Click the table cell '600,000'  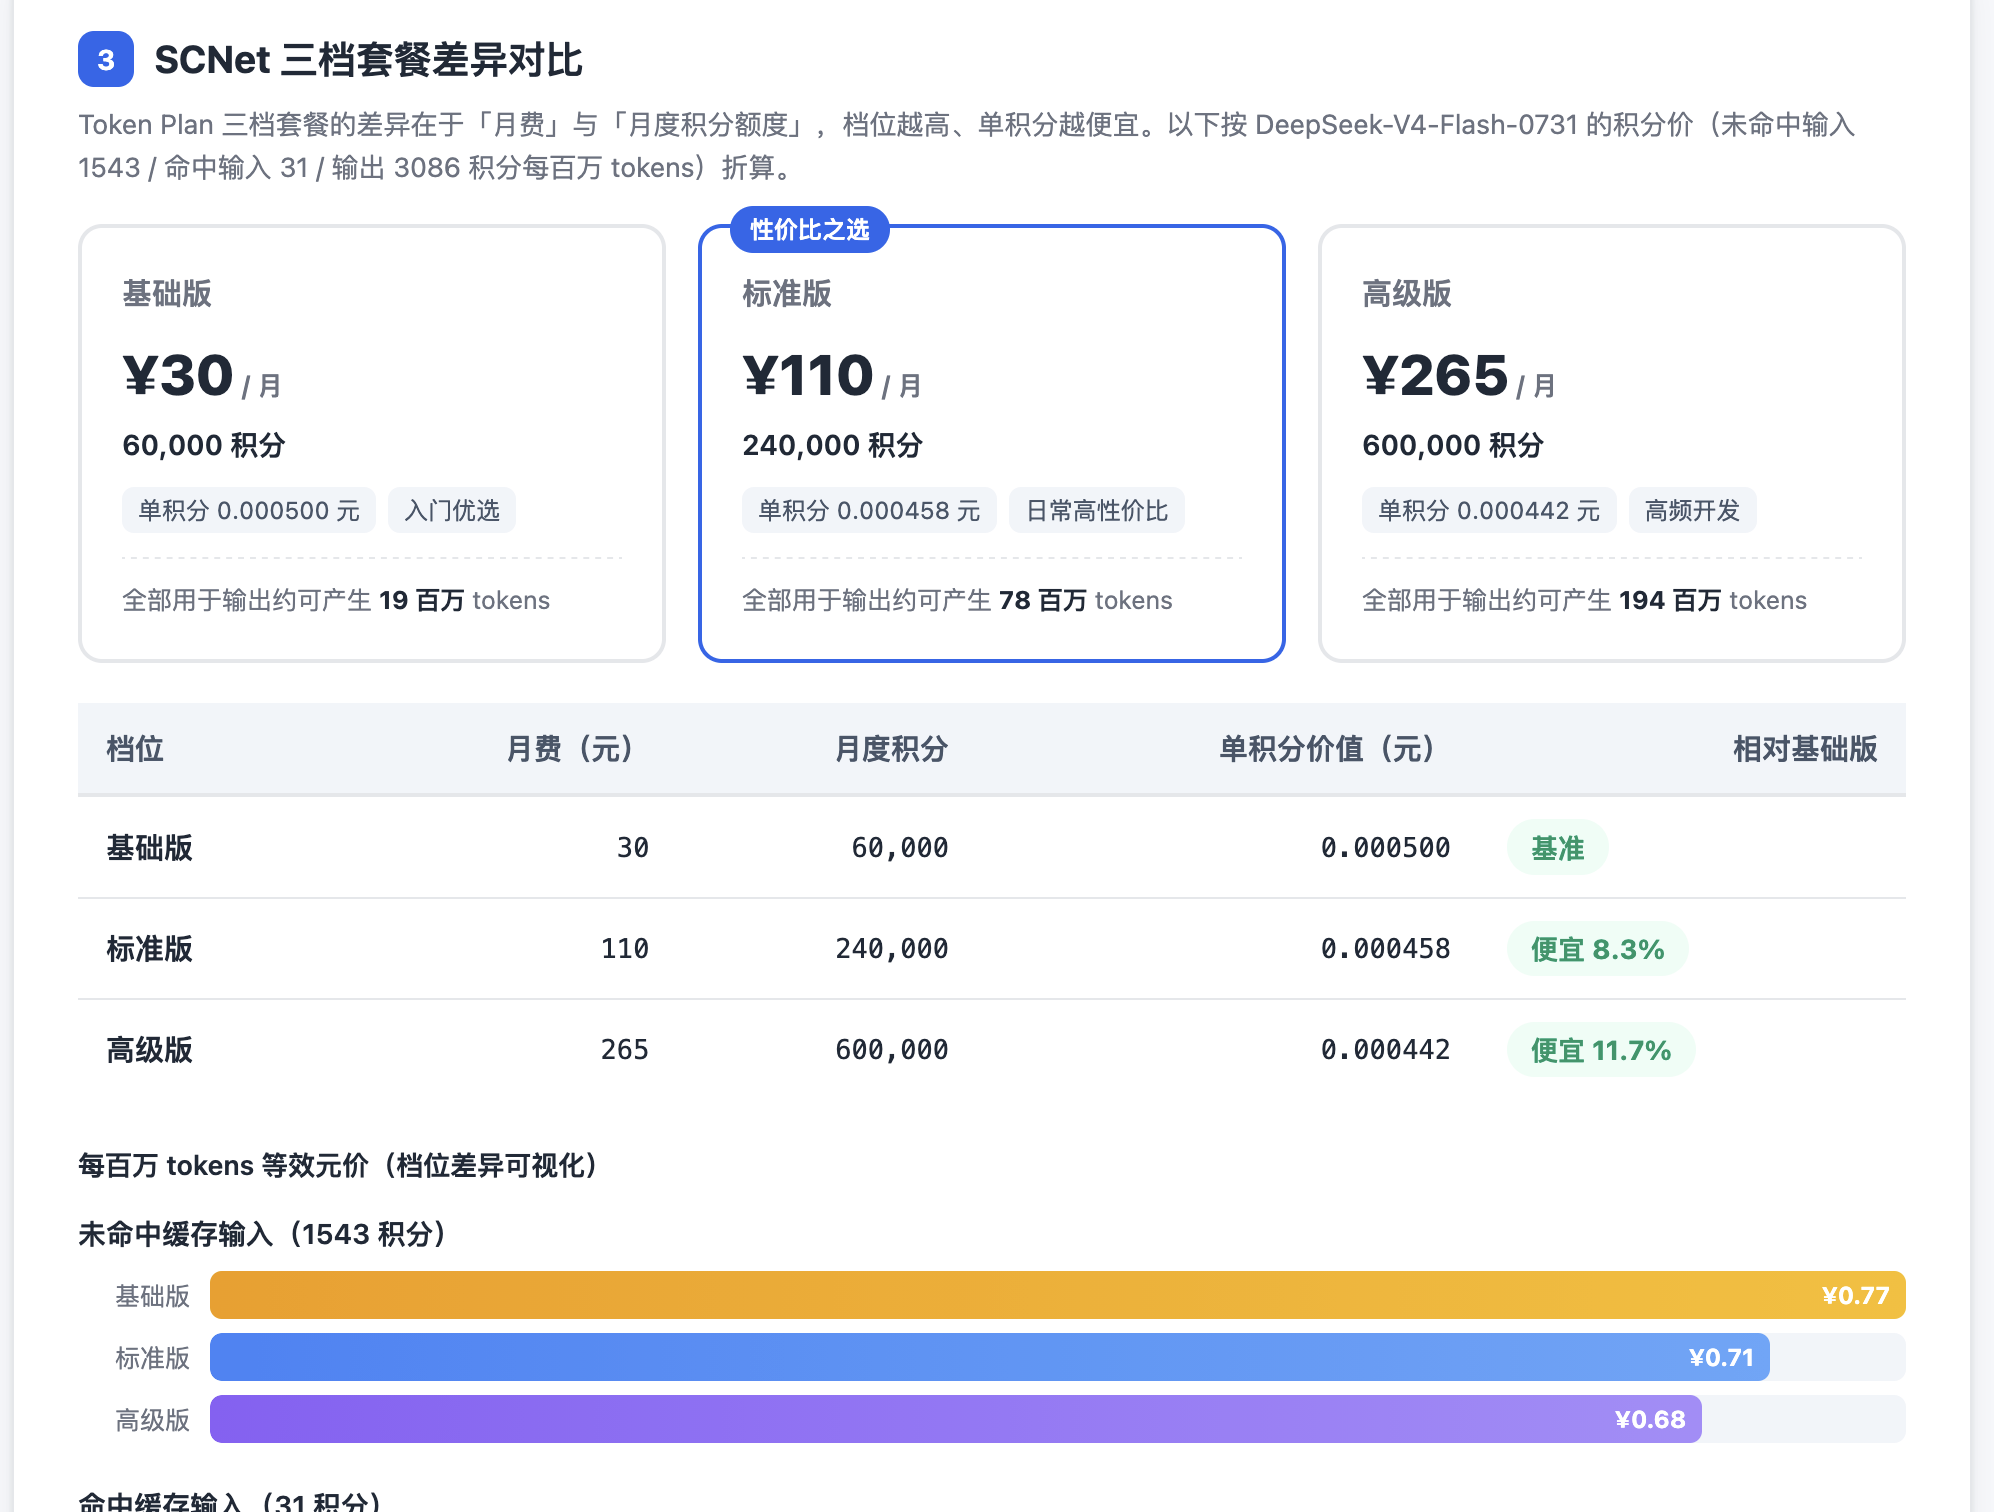tap(891, 1050)
